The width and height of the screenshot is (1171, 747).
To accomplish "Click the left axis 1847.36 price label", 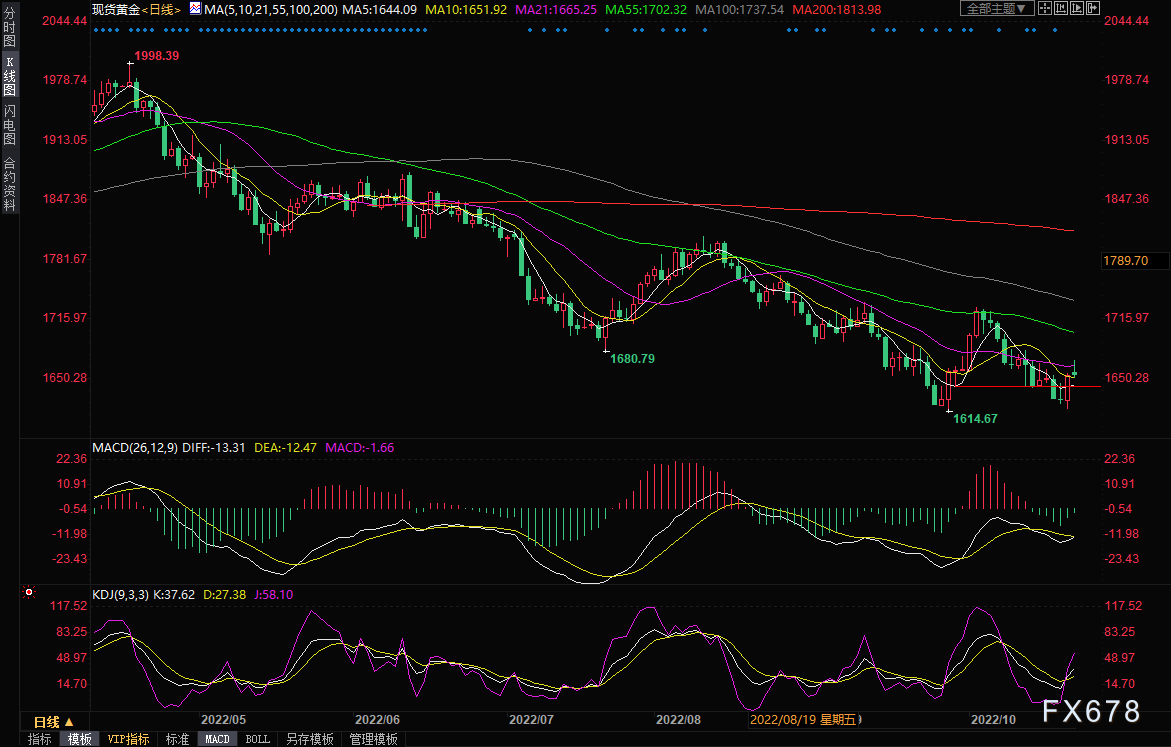I will tap(65, 199).
